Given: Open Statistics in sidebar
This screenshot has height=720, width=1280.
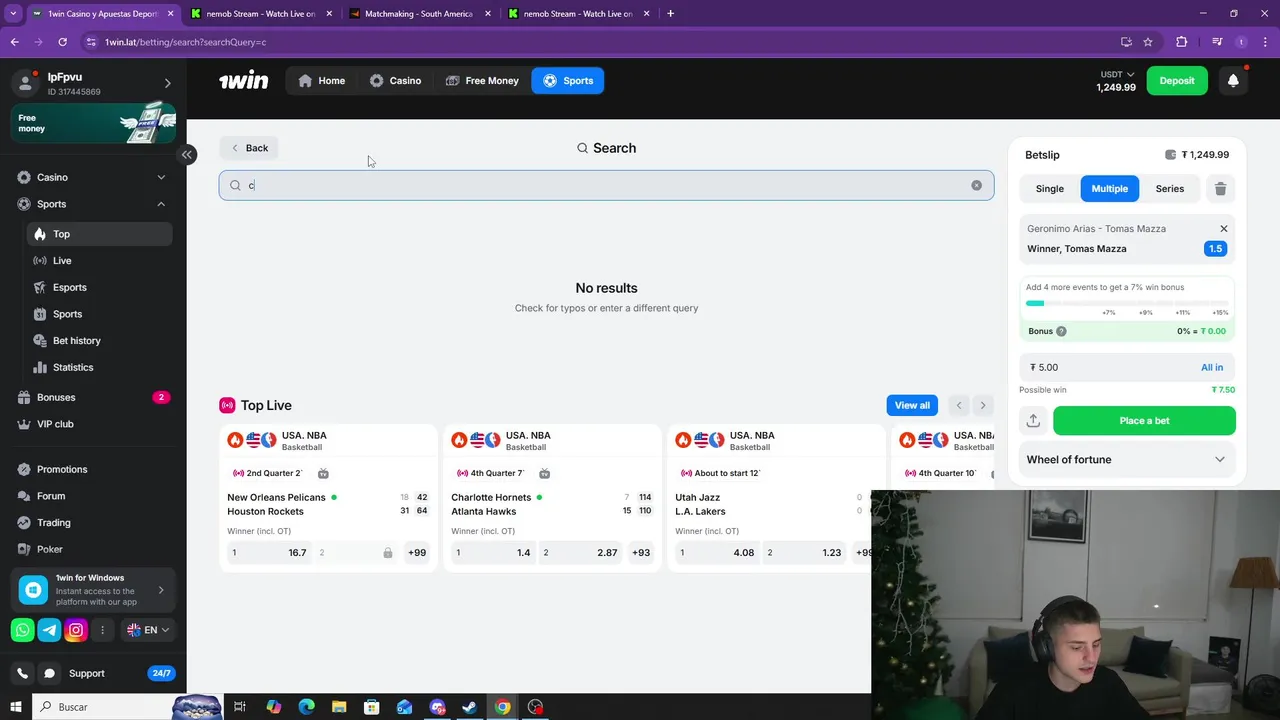Looking at the screenshot, I should 99,368.
